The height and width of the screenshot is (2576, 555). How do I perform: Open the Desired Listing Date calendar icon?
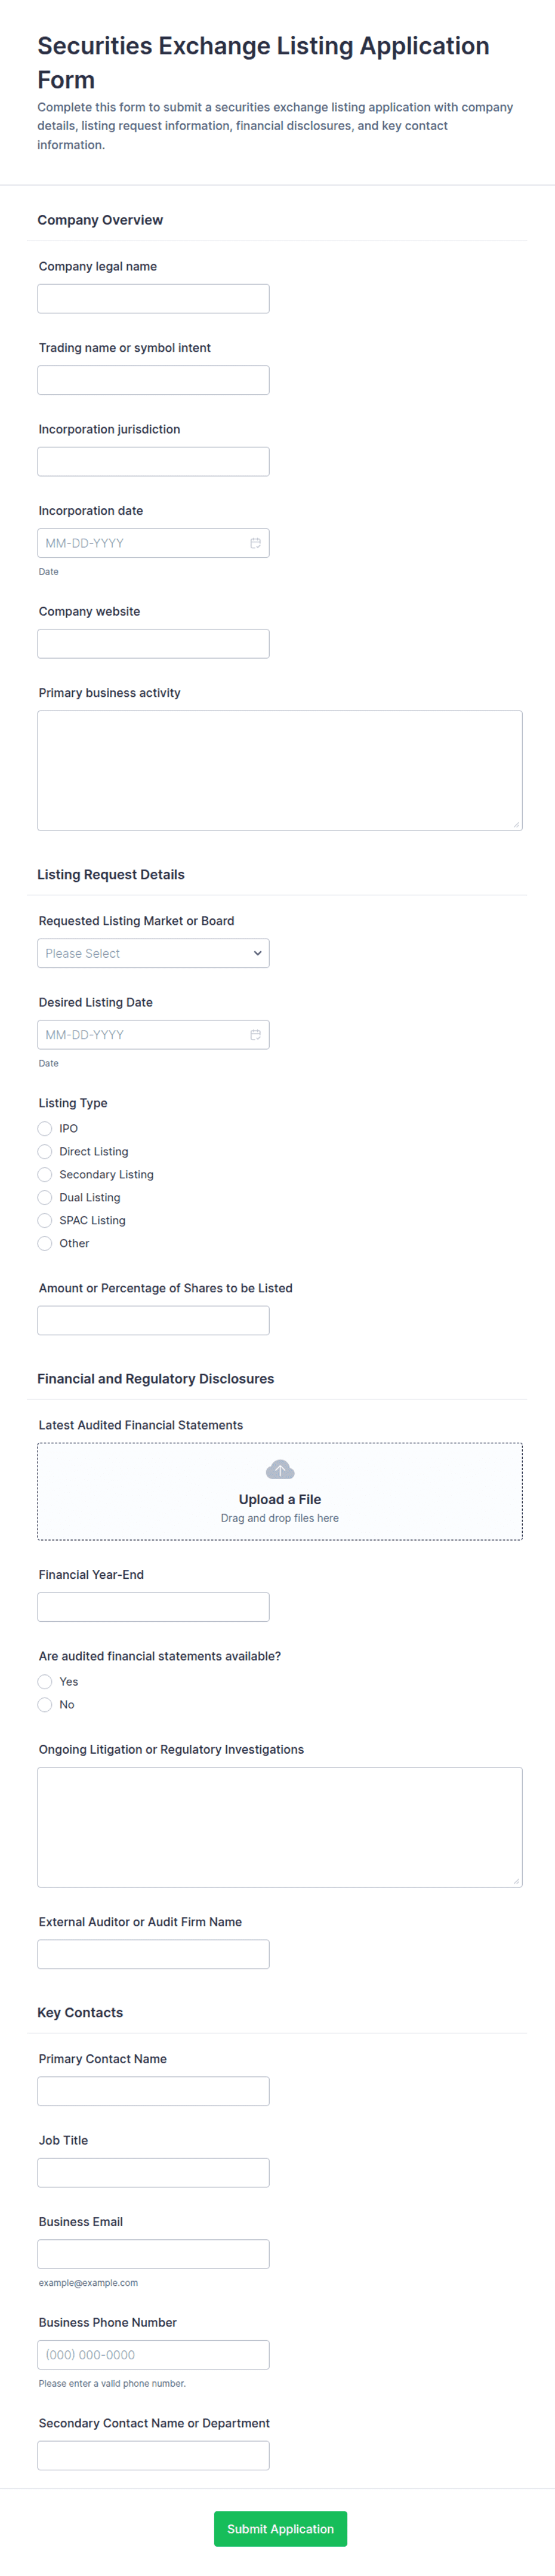tap(255, 1035)
